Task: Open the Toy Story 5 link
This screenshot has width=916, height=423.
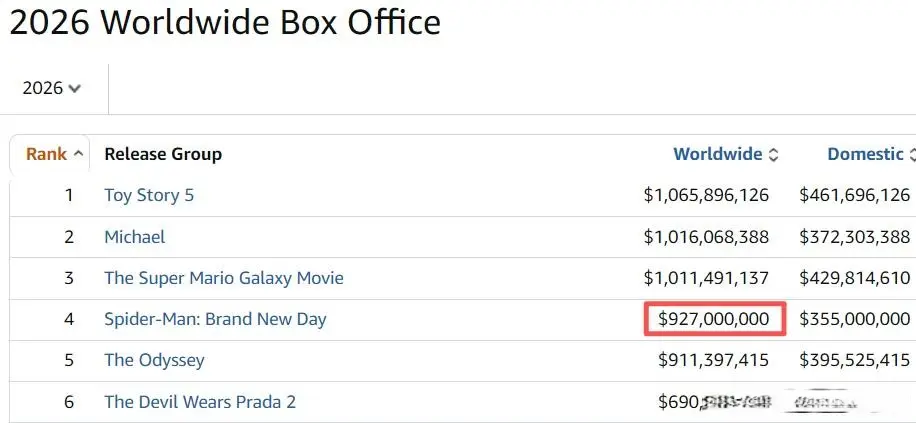Action: tap(149, 195)
